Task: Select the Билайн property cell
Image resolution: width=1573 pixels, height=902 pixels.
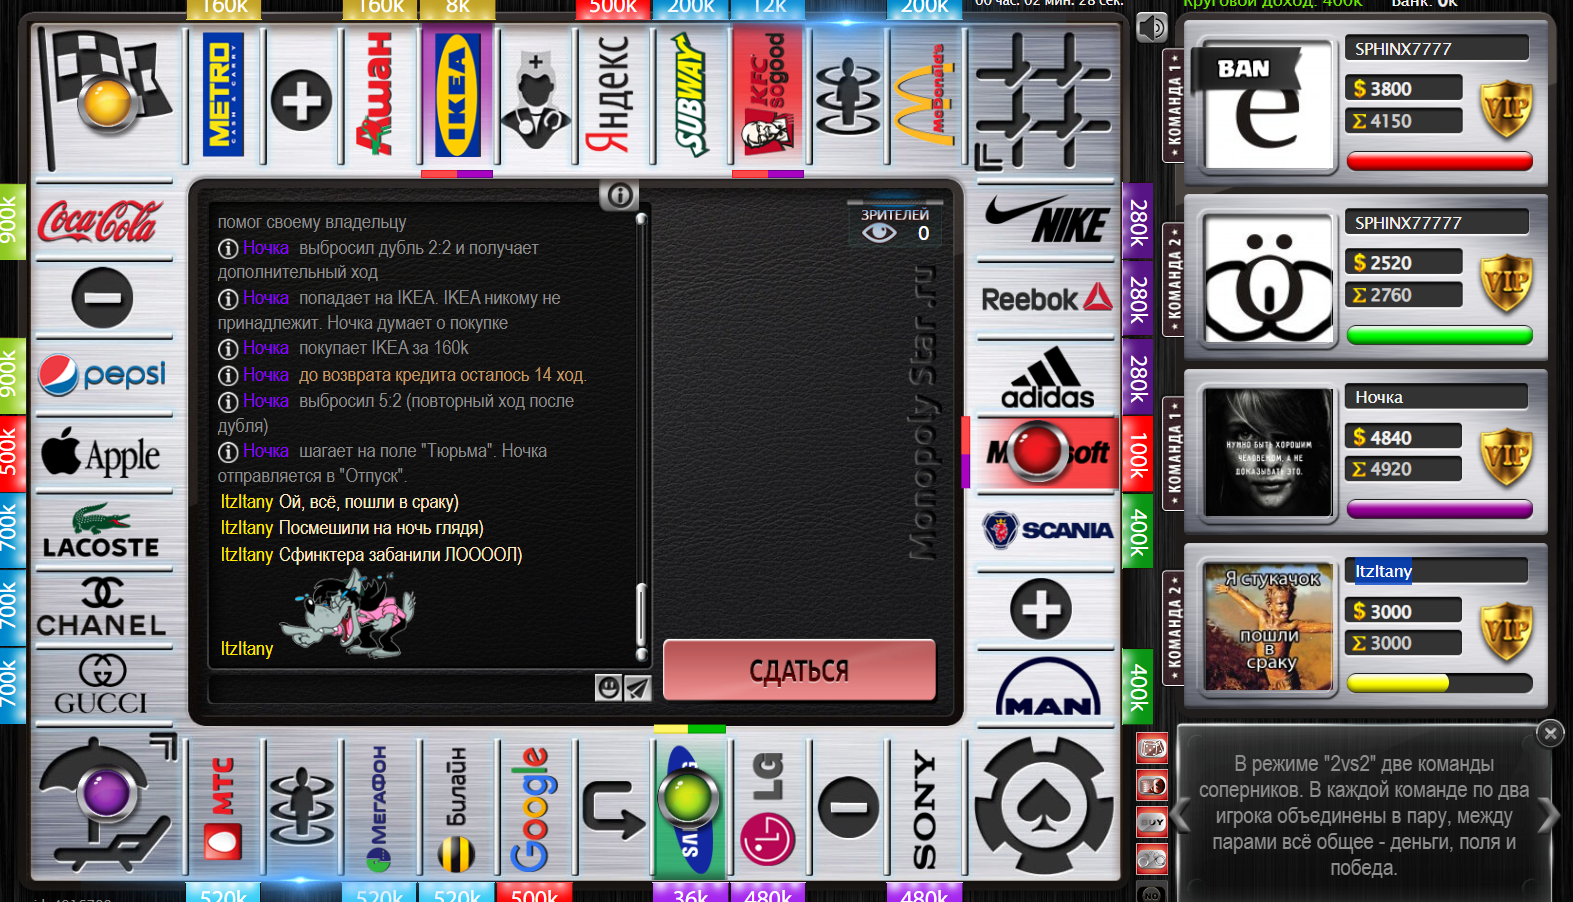Action: (x=457, y=808)
